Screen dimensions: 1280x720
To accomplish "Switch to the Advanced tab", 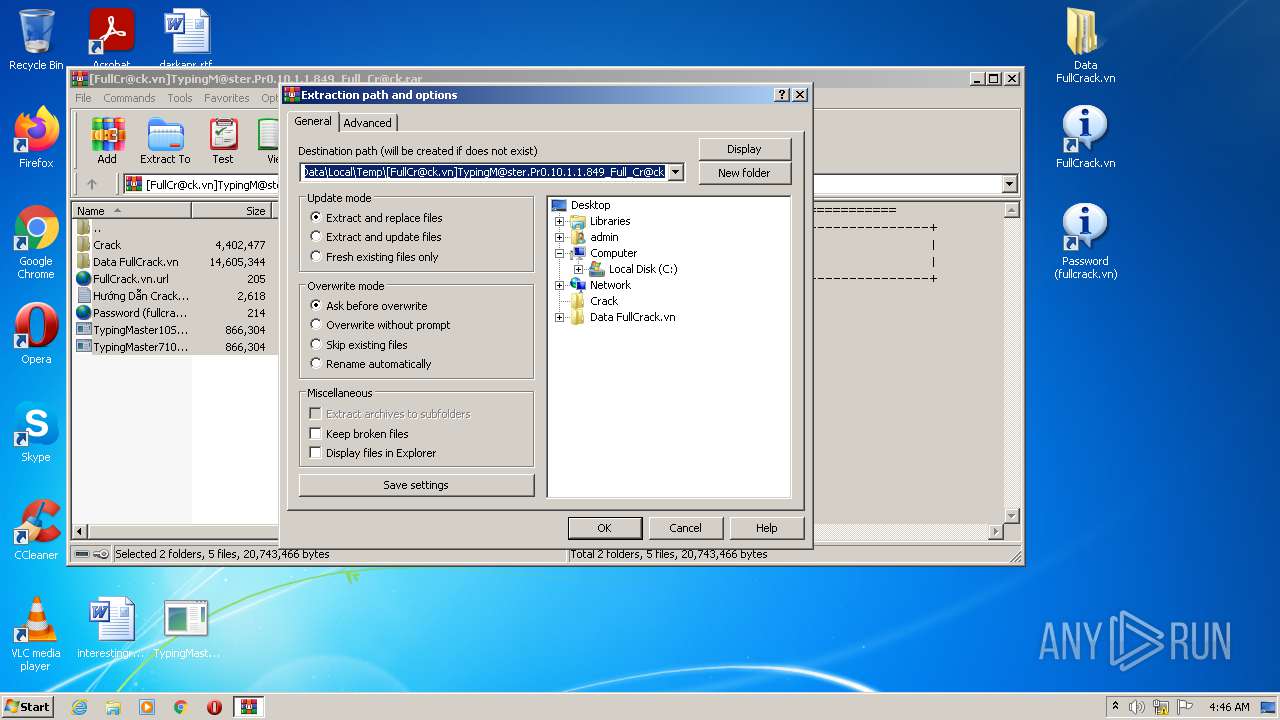I will pyautogui.click(x=368, y=123).
